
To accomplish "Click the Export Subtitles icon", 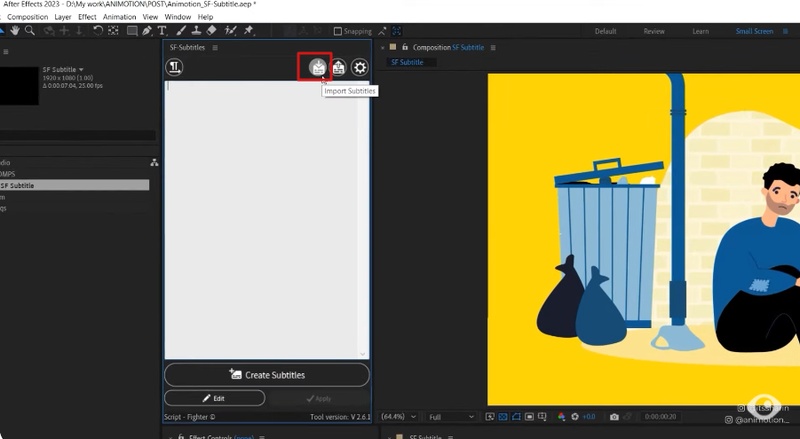I will [x=339, y=68].
